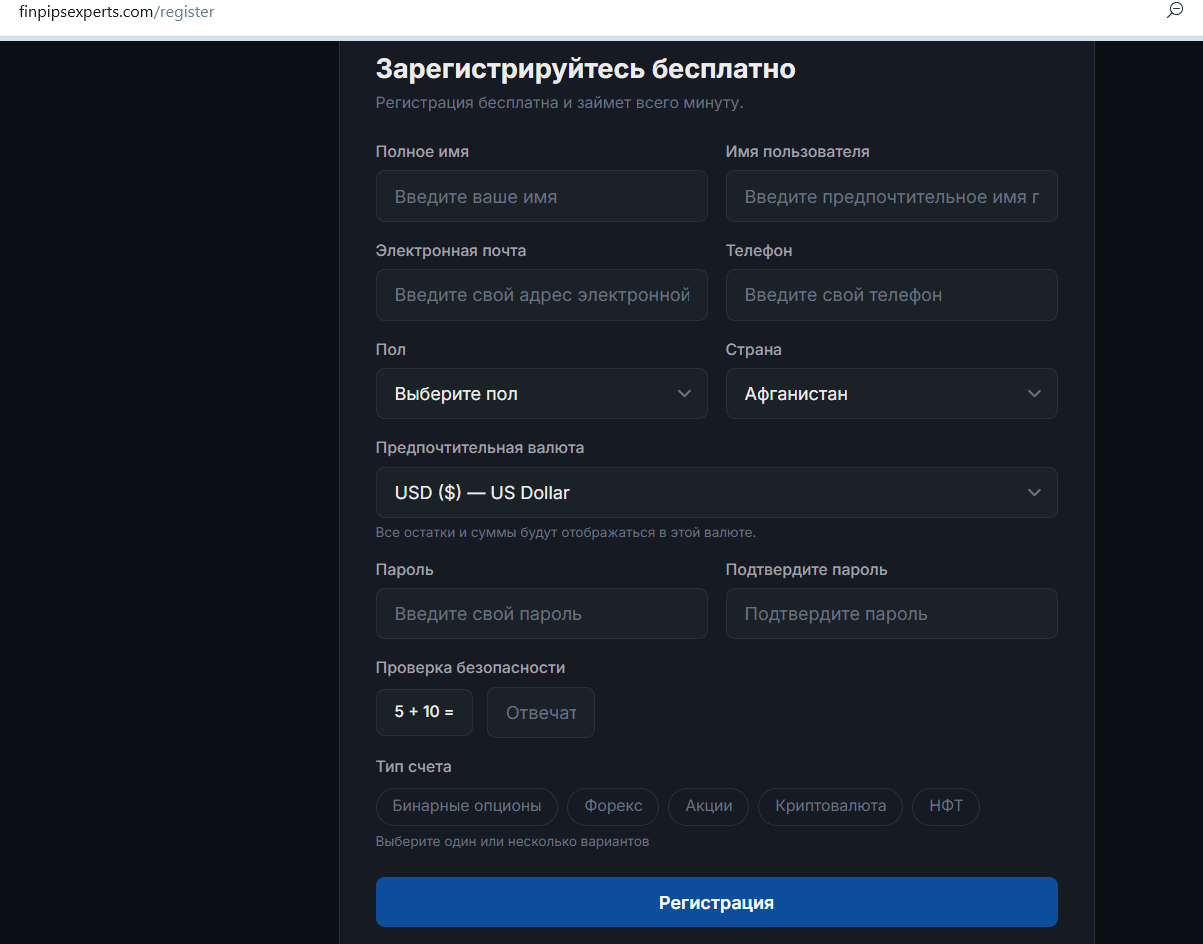Viewport: 1203px width, 944px height.
Task: Focus the Имя пользователя input field
Action: 891,196
